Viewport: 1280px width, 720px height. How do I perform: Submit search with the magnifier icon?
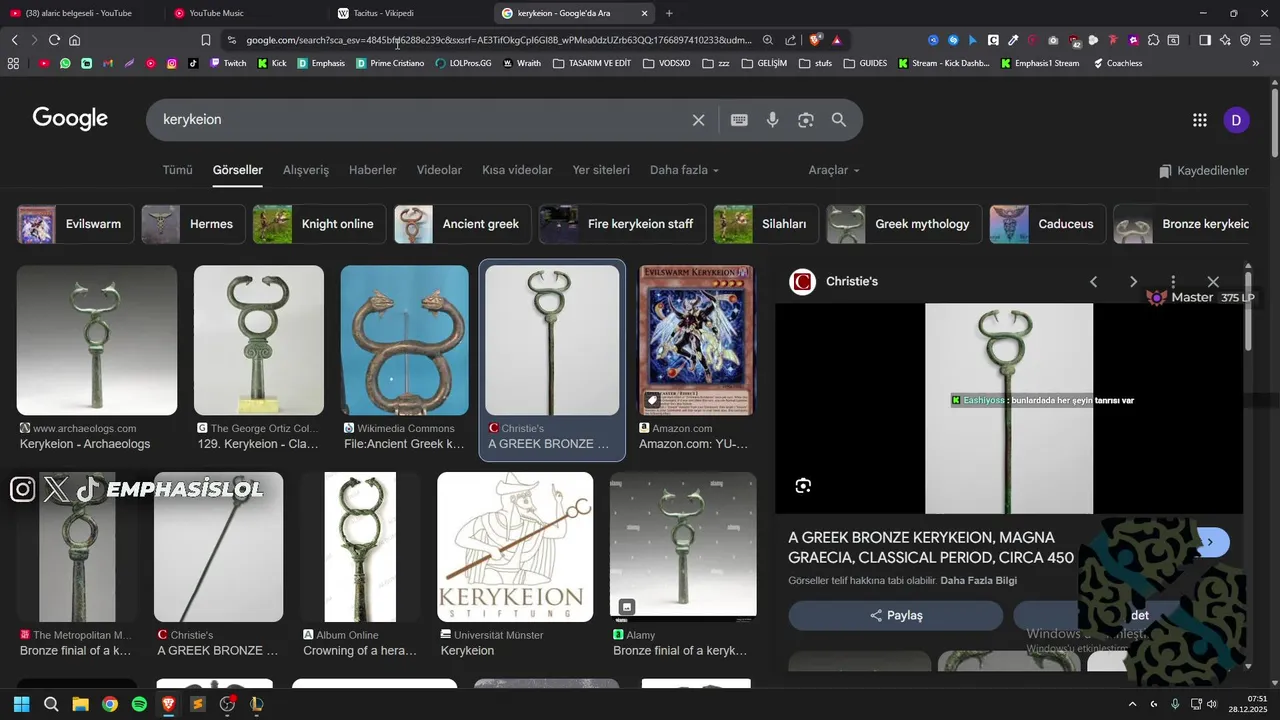click(x=839, y=120)
